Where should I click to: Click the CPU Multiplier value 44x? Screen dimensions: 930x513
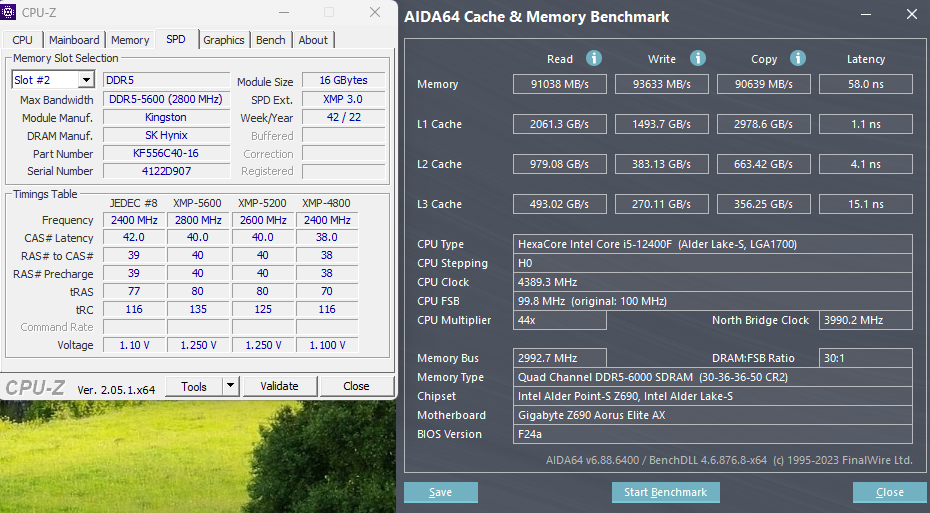560,320
